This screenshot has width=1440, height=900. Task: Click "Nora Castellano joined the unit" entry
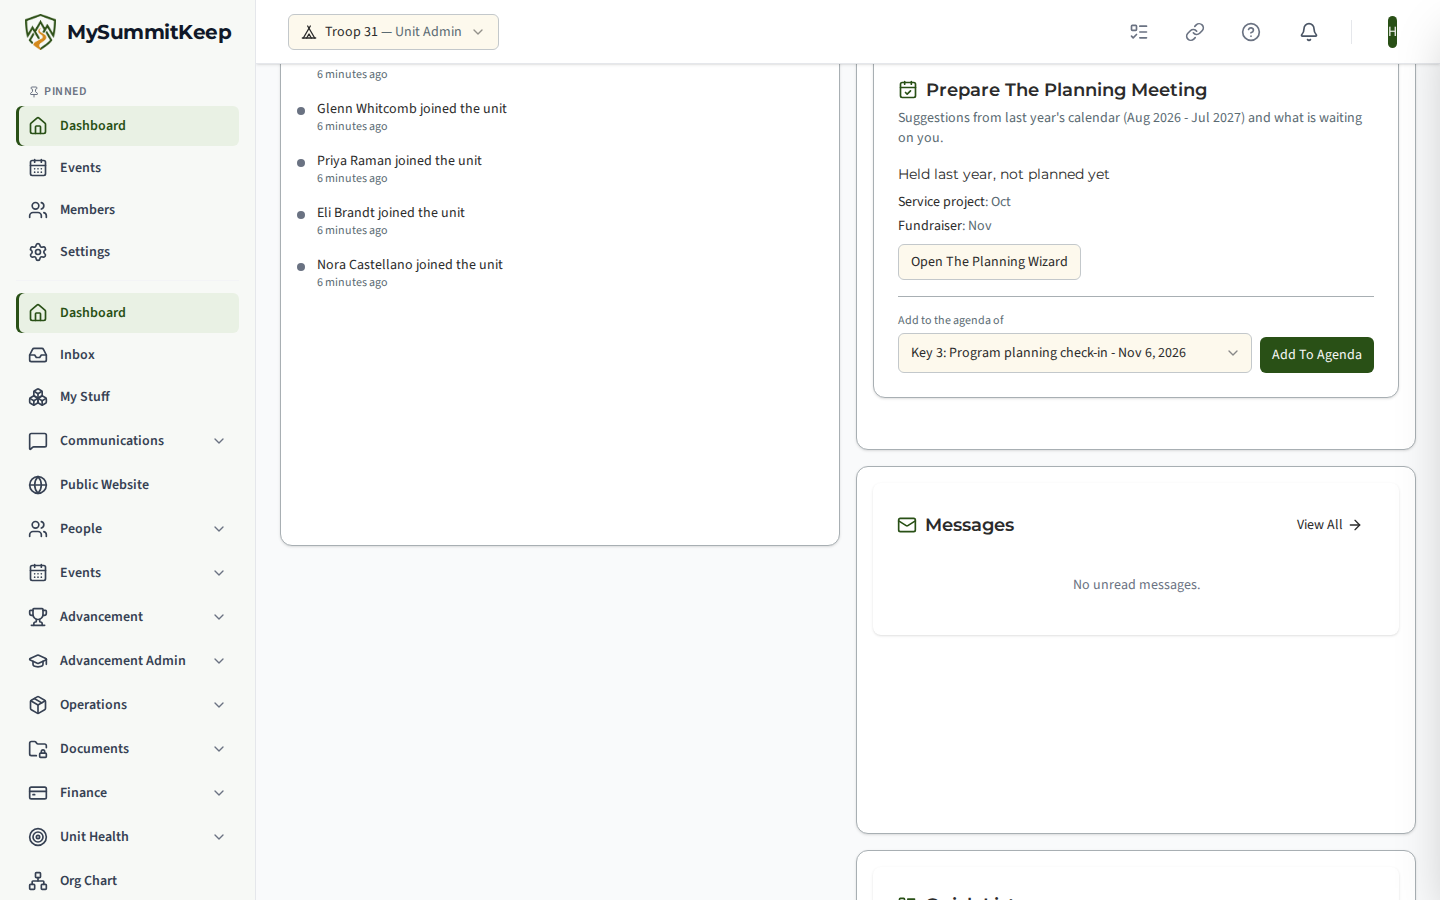(x=410, y=265)
